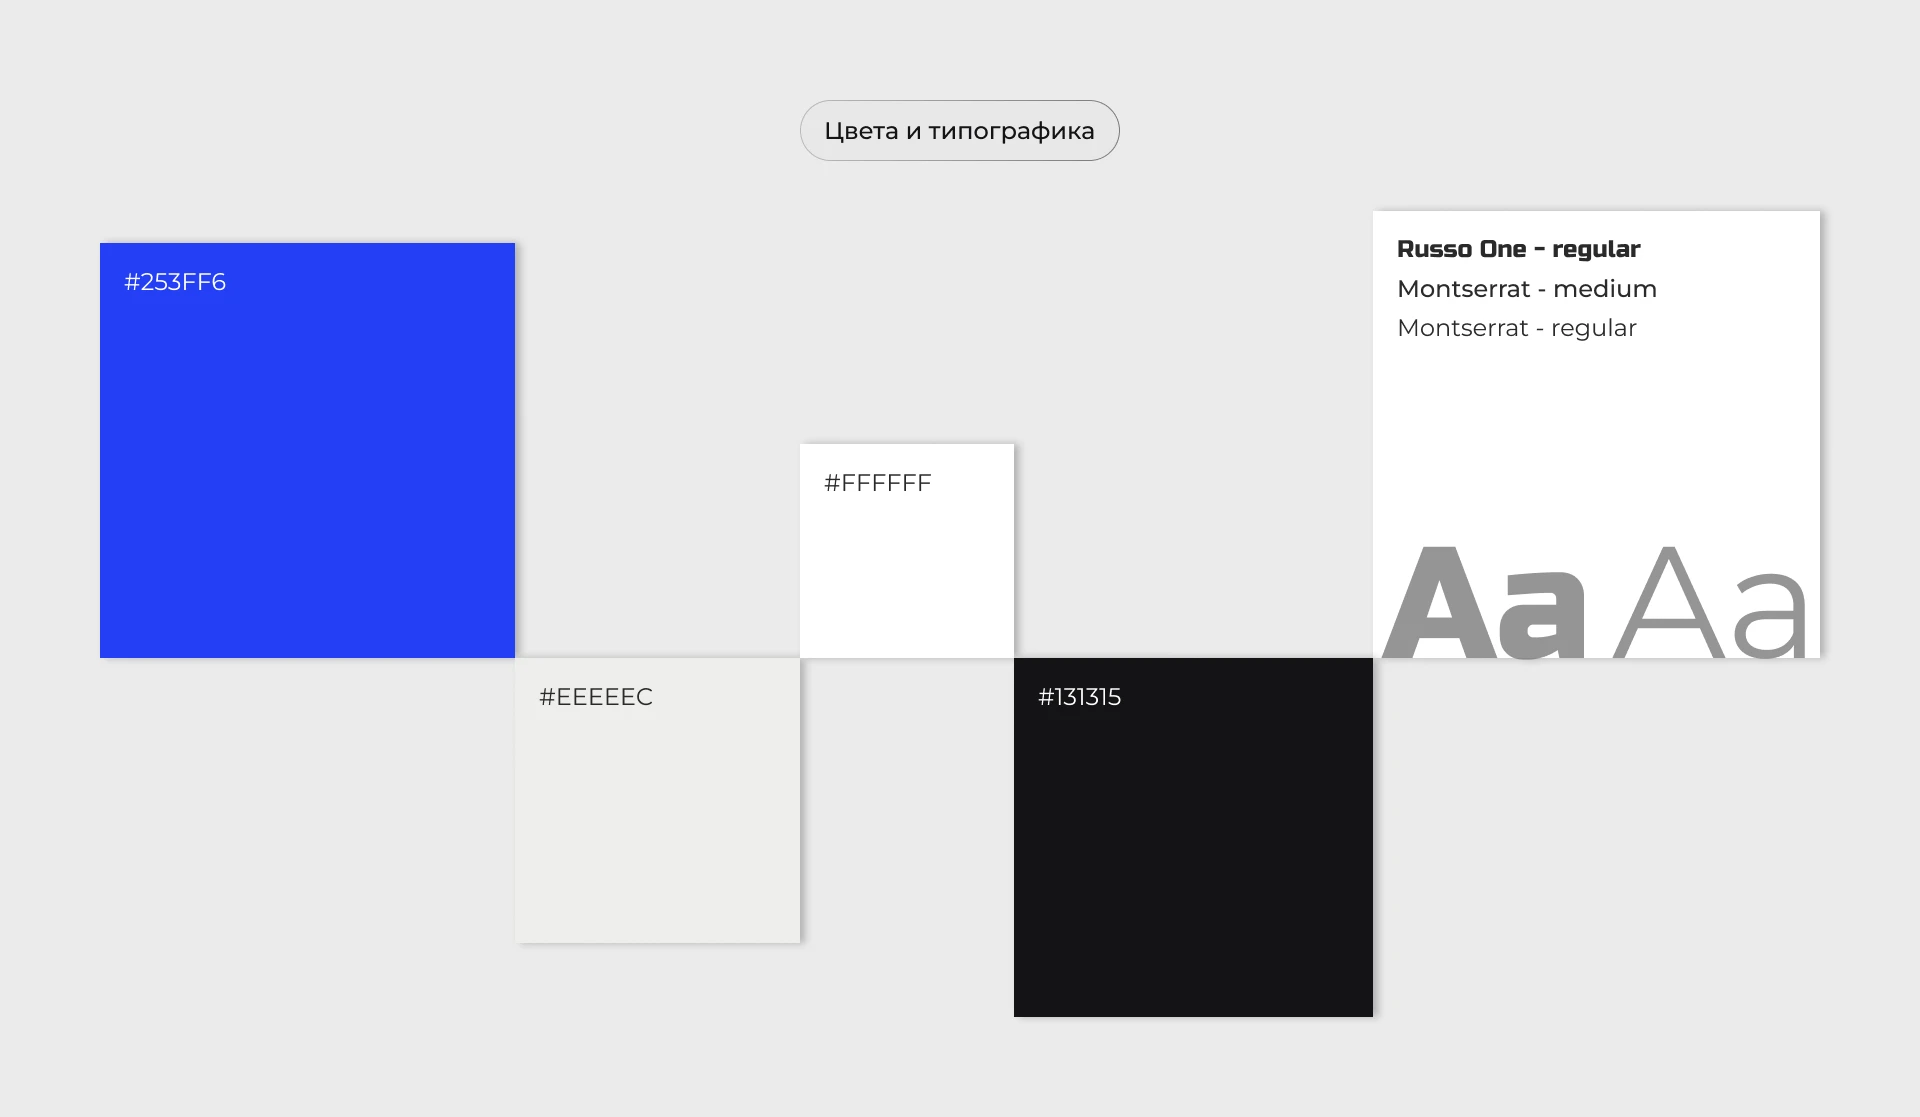The width and height of the screenshot is (1920, 1117).
Task: Click the thin 'Aa' Montserrat specimen
Action: (x=1710, y=604)
